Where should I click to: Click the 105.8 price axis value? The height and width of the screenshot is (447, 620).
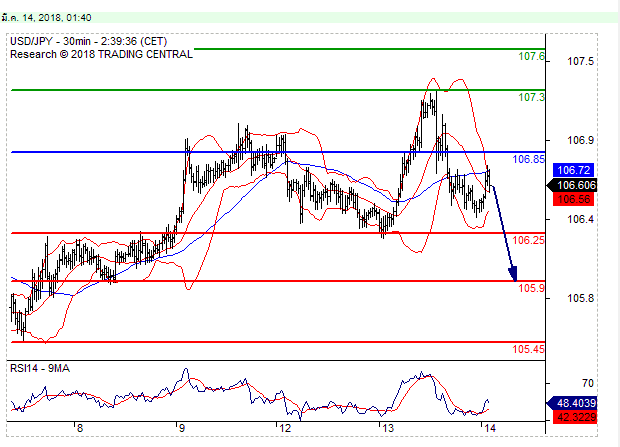[x=580, y=298]
